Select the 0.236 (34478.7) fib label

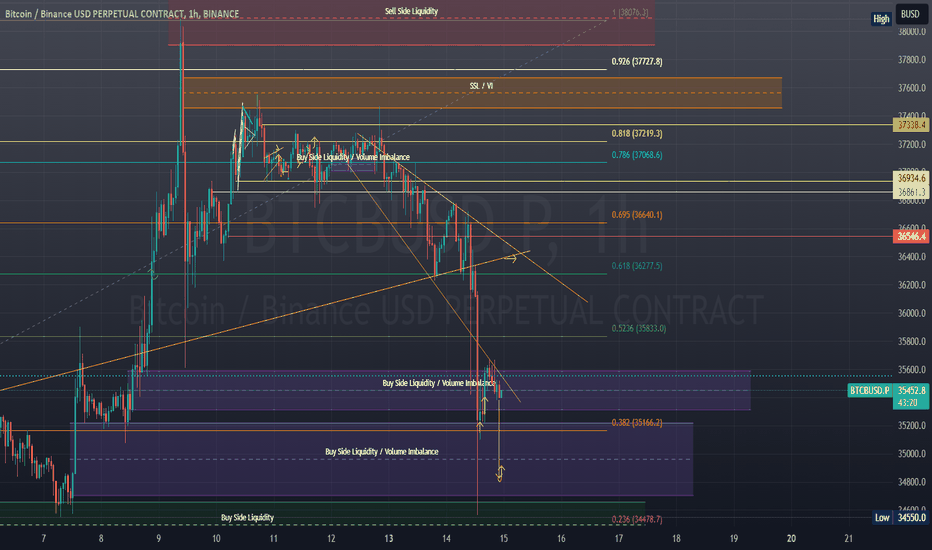tap(637, 519)
